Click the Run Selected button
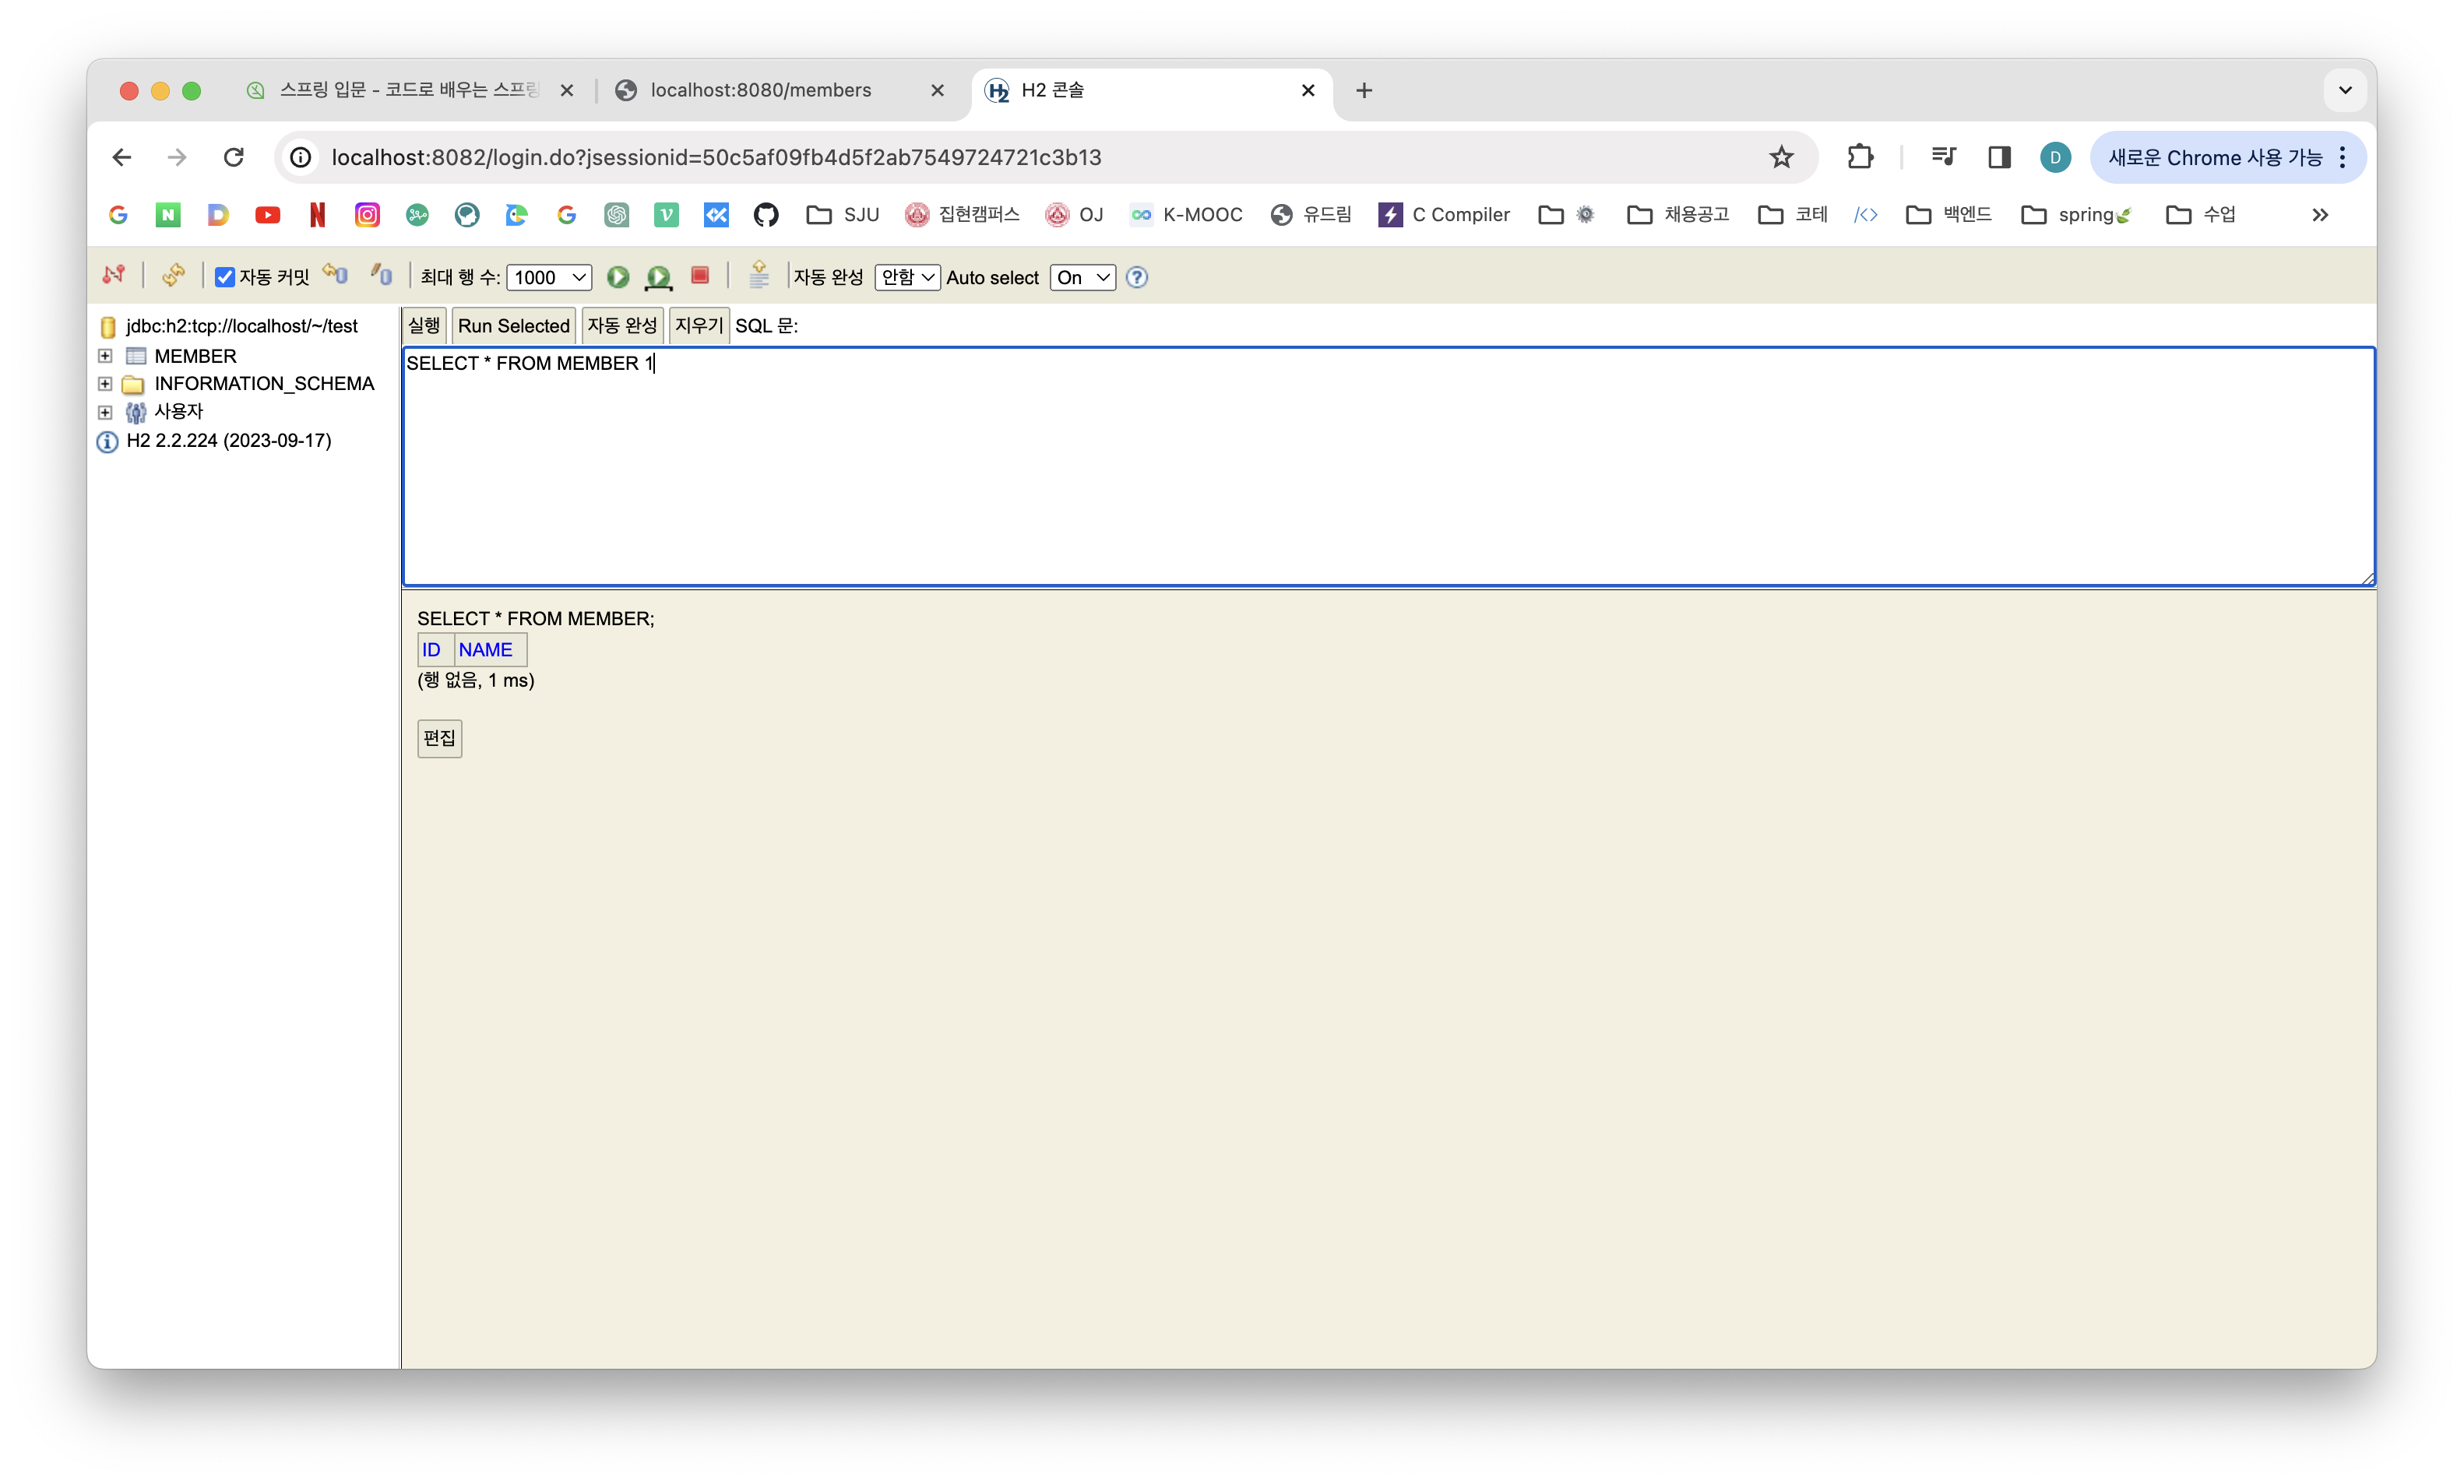The image size is (2464, 1484). [513, 326]
